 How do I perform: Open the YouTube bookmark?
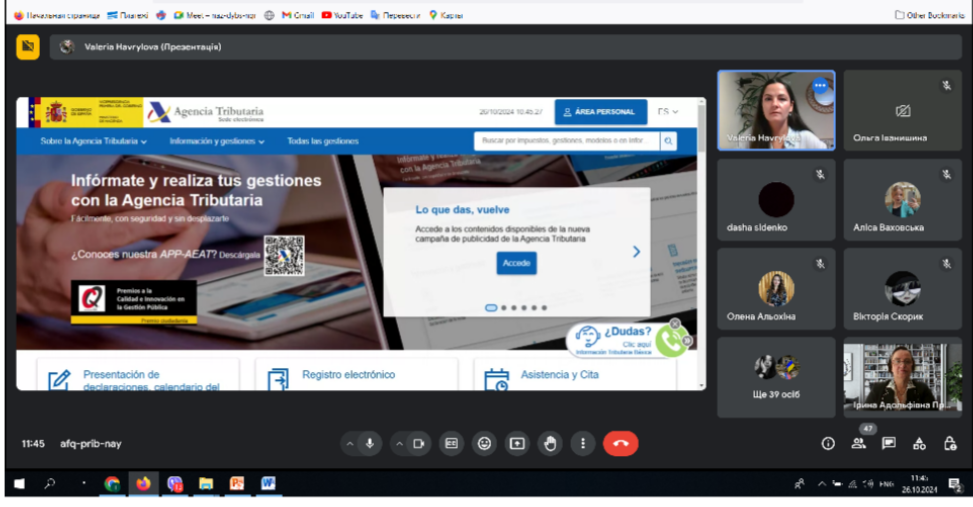pyautogui.click(x=342, y=16)
